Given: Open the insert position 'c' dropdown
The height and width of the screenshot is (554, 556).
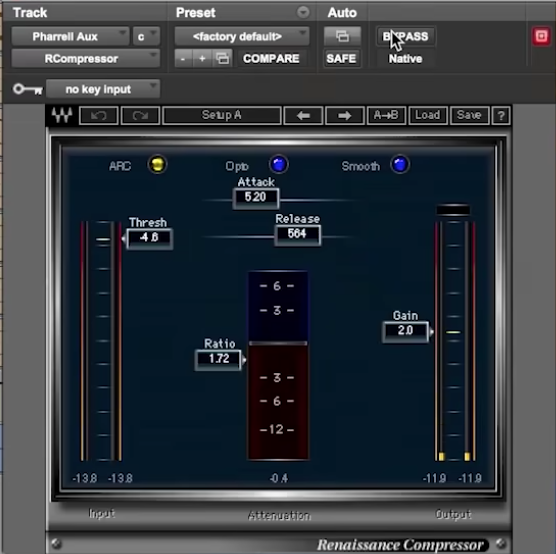Looking at the screenshot, I should pyautogui.click(x=146, y=36).
